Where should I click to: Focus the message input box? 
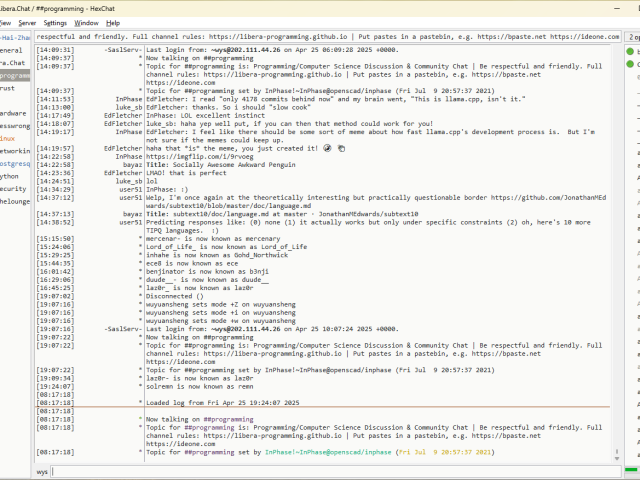[x=330, y=470]
